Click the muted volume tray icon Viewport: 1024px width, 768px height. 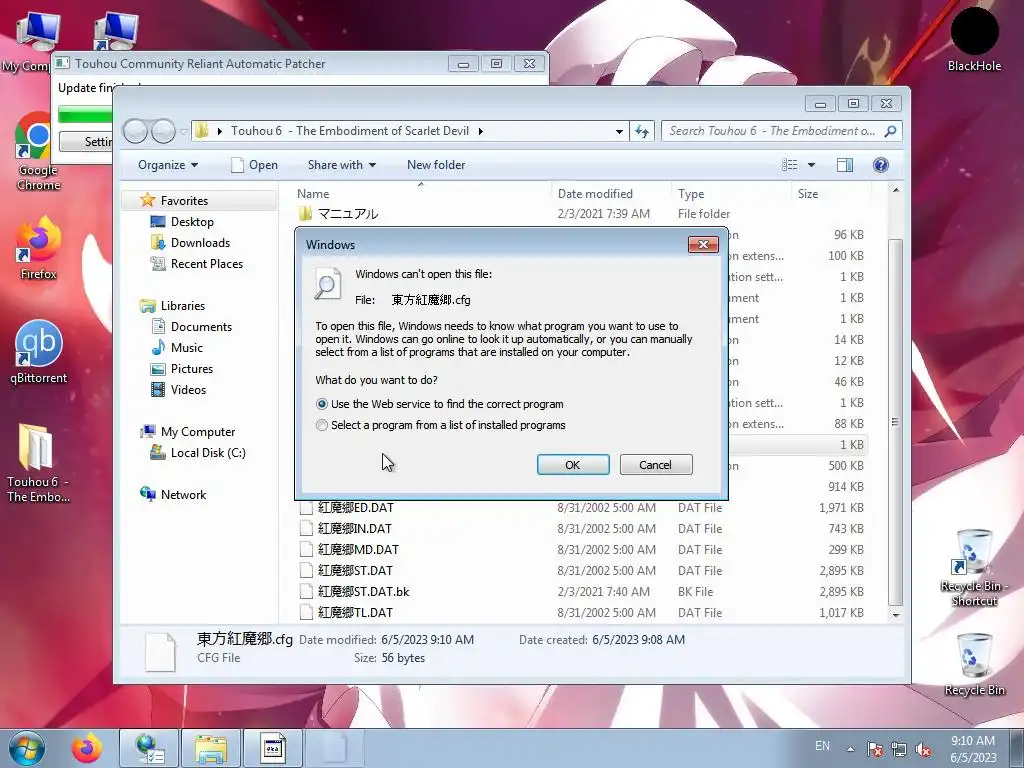coord(923,750)
